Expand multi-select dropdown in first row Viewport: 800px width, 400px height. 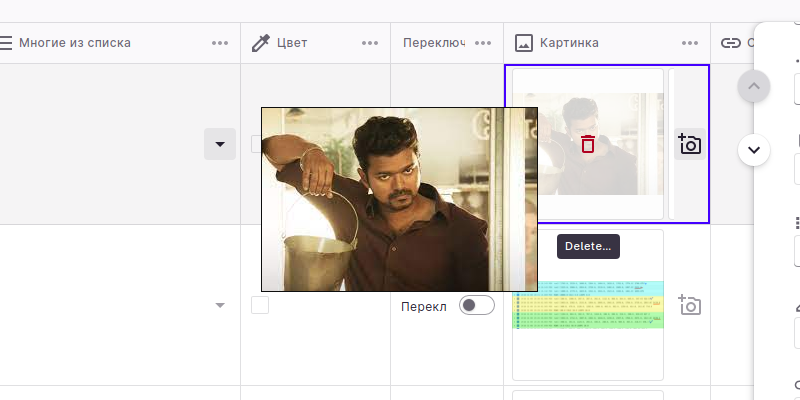pos(220,144)
